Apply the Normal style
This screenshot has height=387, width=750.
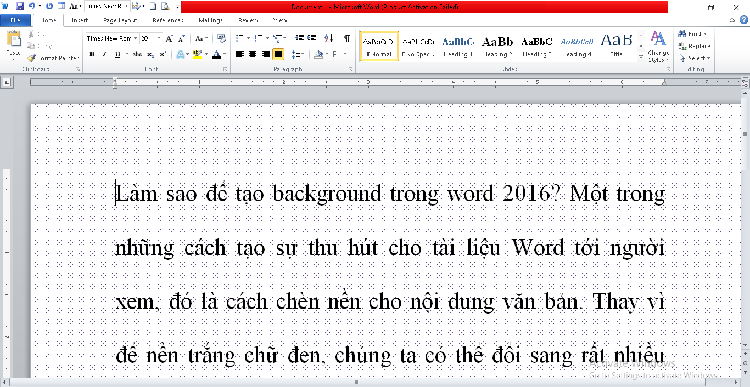pyautogui.click(x=378, y=46)
